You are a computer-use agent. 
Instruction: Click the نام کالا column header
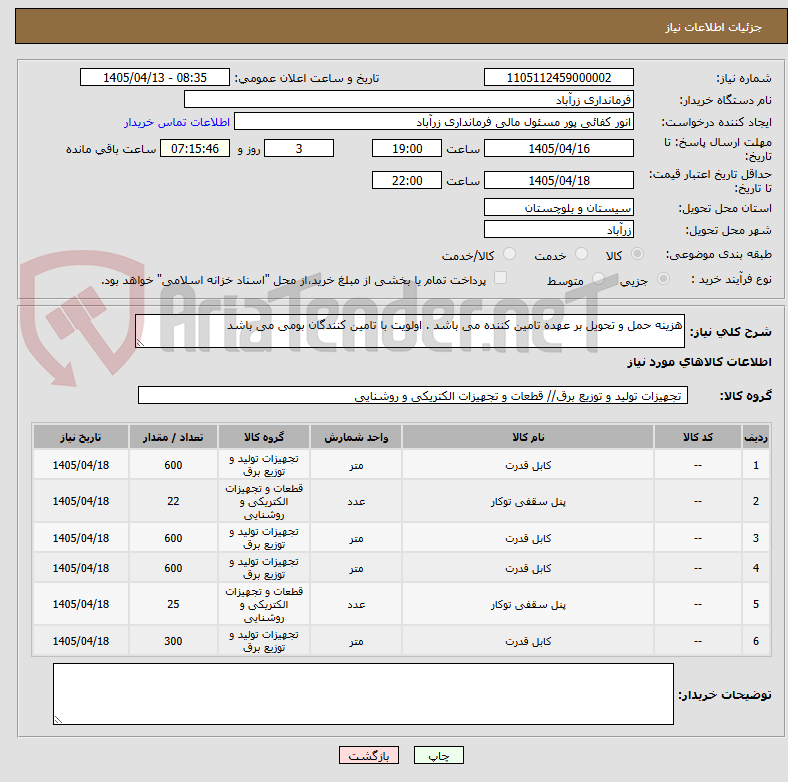point(528,437)
